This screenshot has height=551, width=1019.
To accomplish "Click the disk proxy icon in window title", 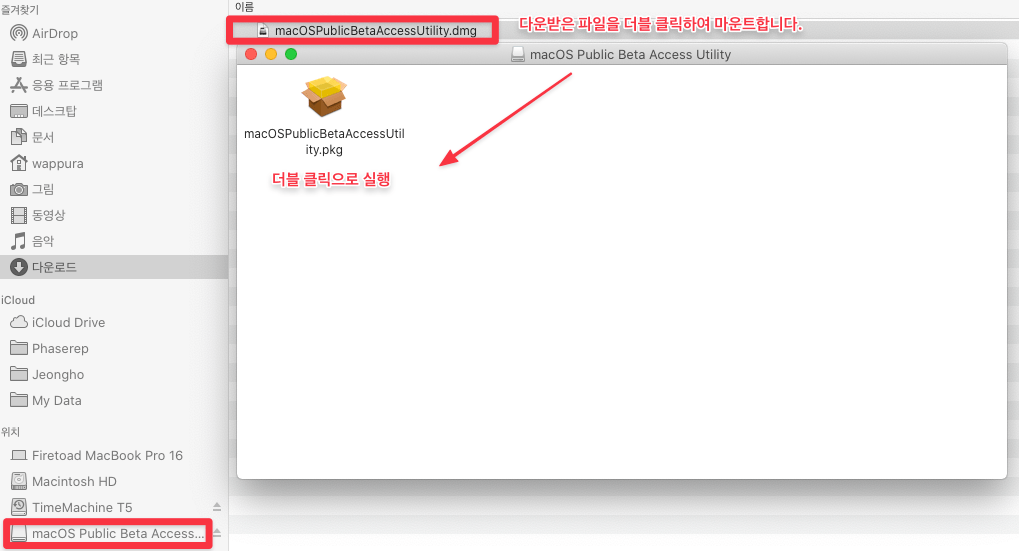I will pos(517,55).
